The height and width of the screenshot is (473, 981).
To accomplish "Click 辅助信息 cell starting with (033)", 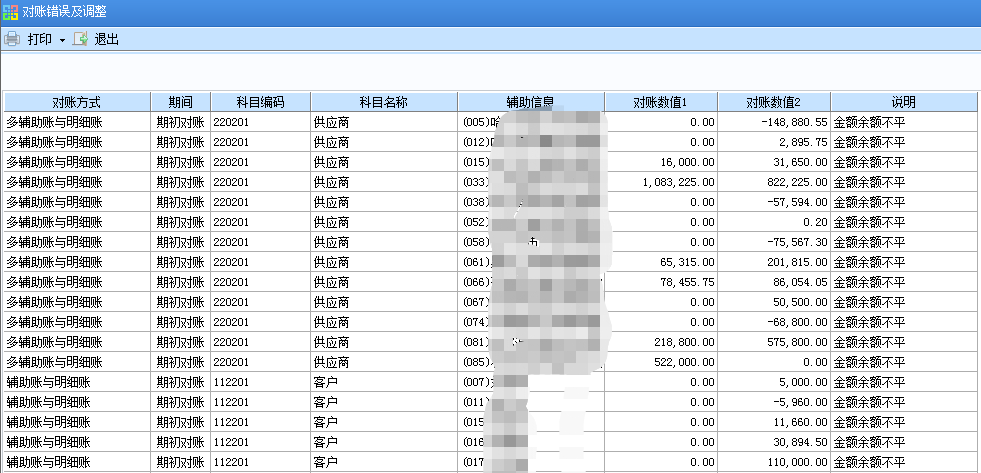I will coord(531,182).
